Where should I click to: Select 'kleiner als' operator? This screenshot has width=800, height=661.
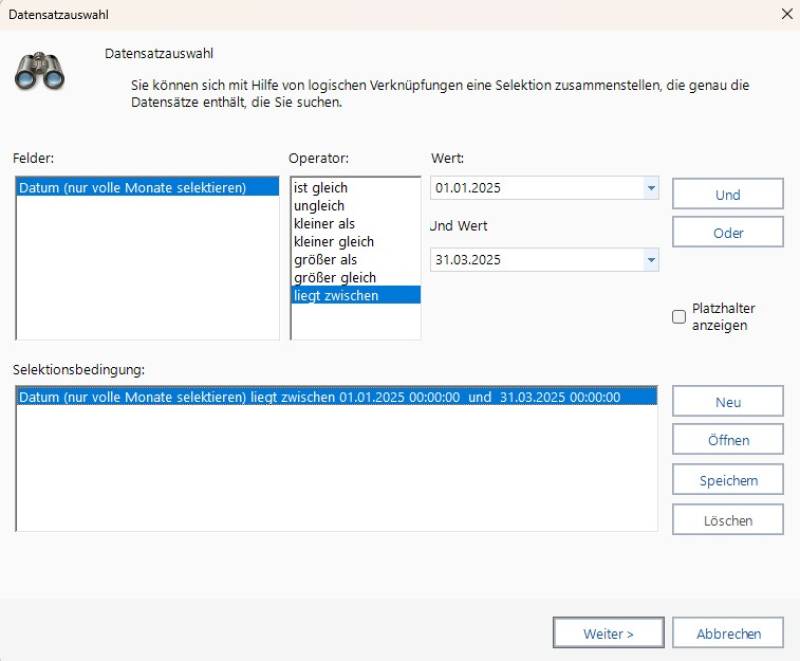coord(324,224)
